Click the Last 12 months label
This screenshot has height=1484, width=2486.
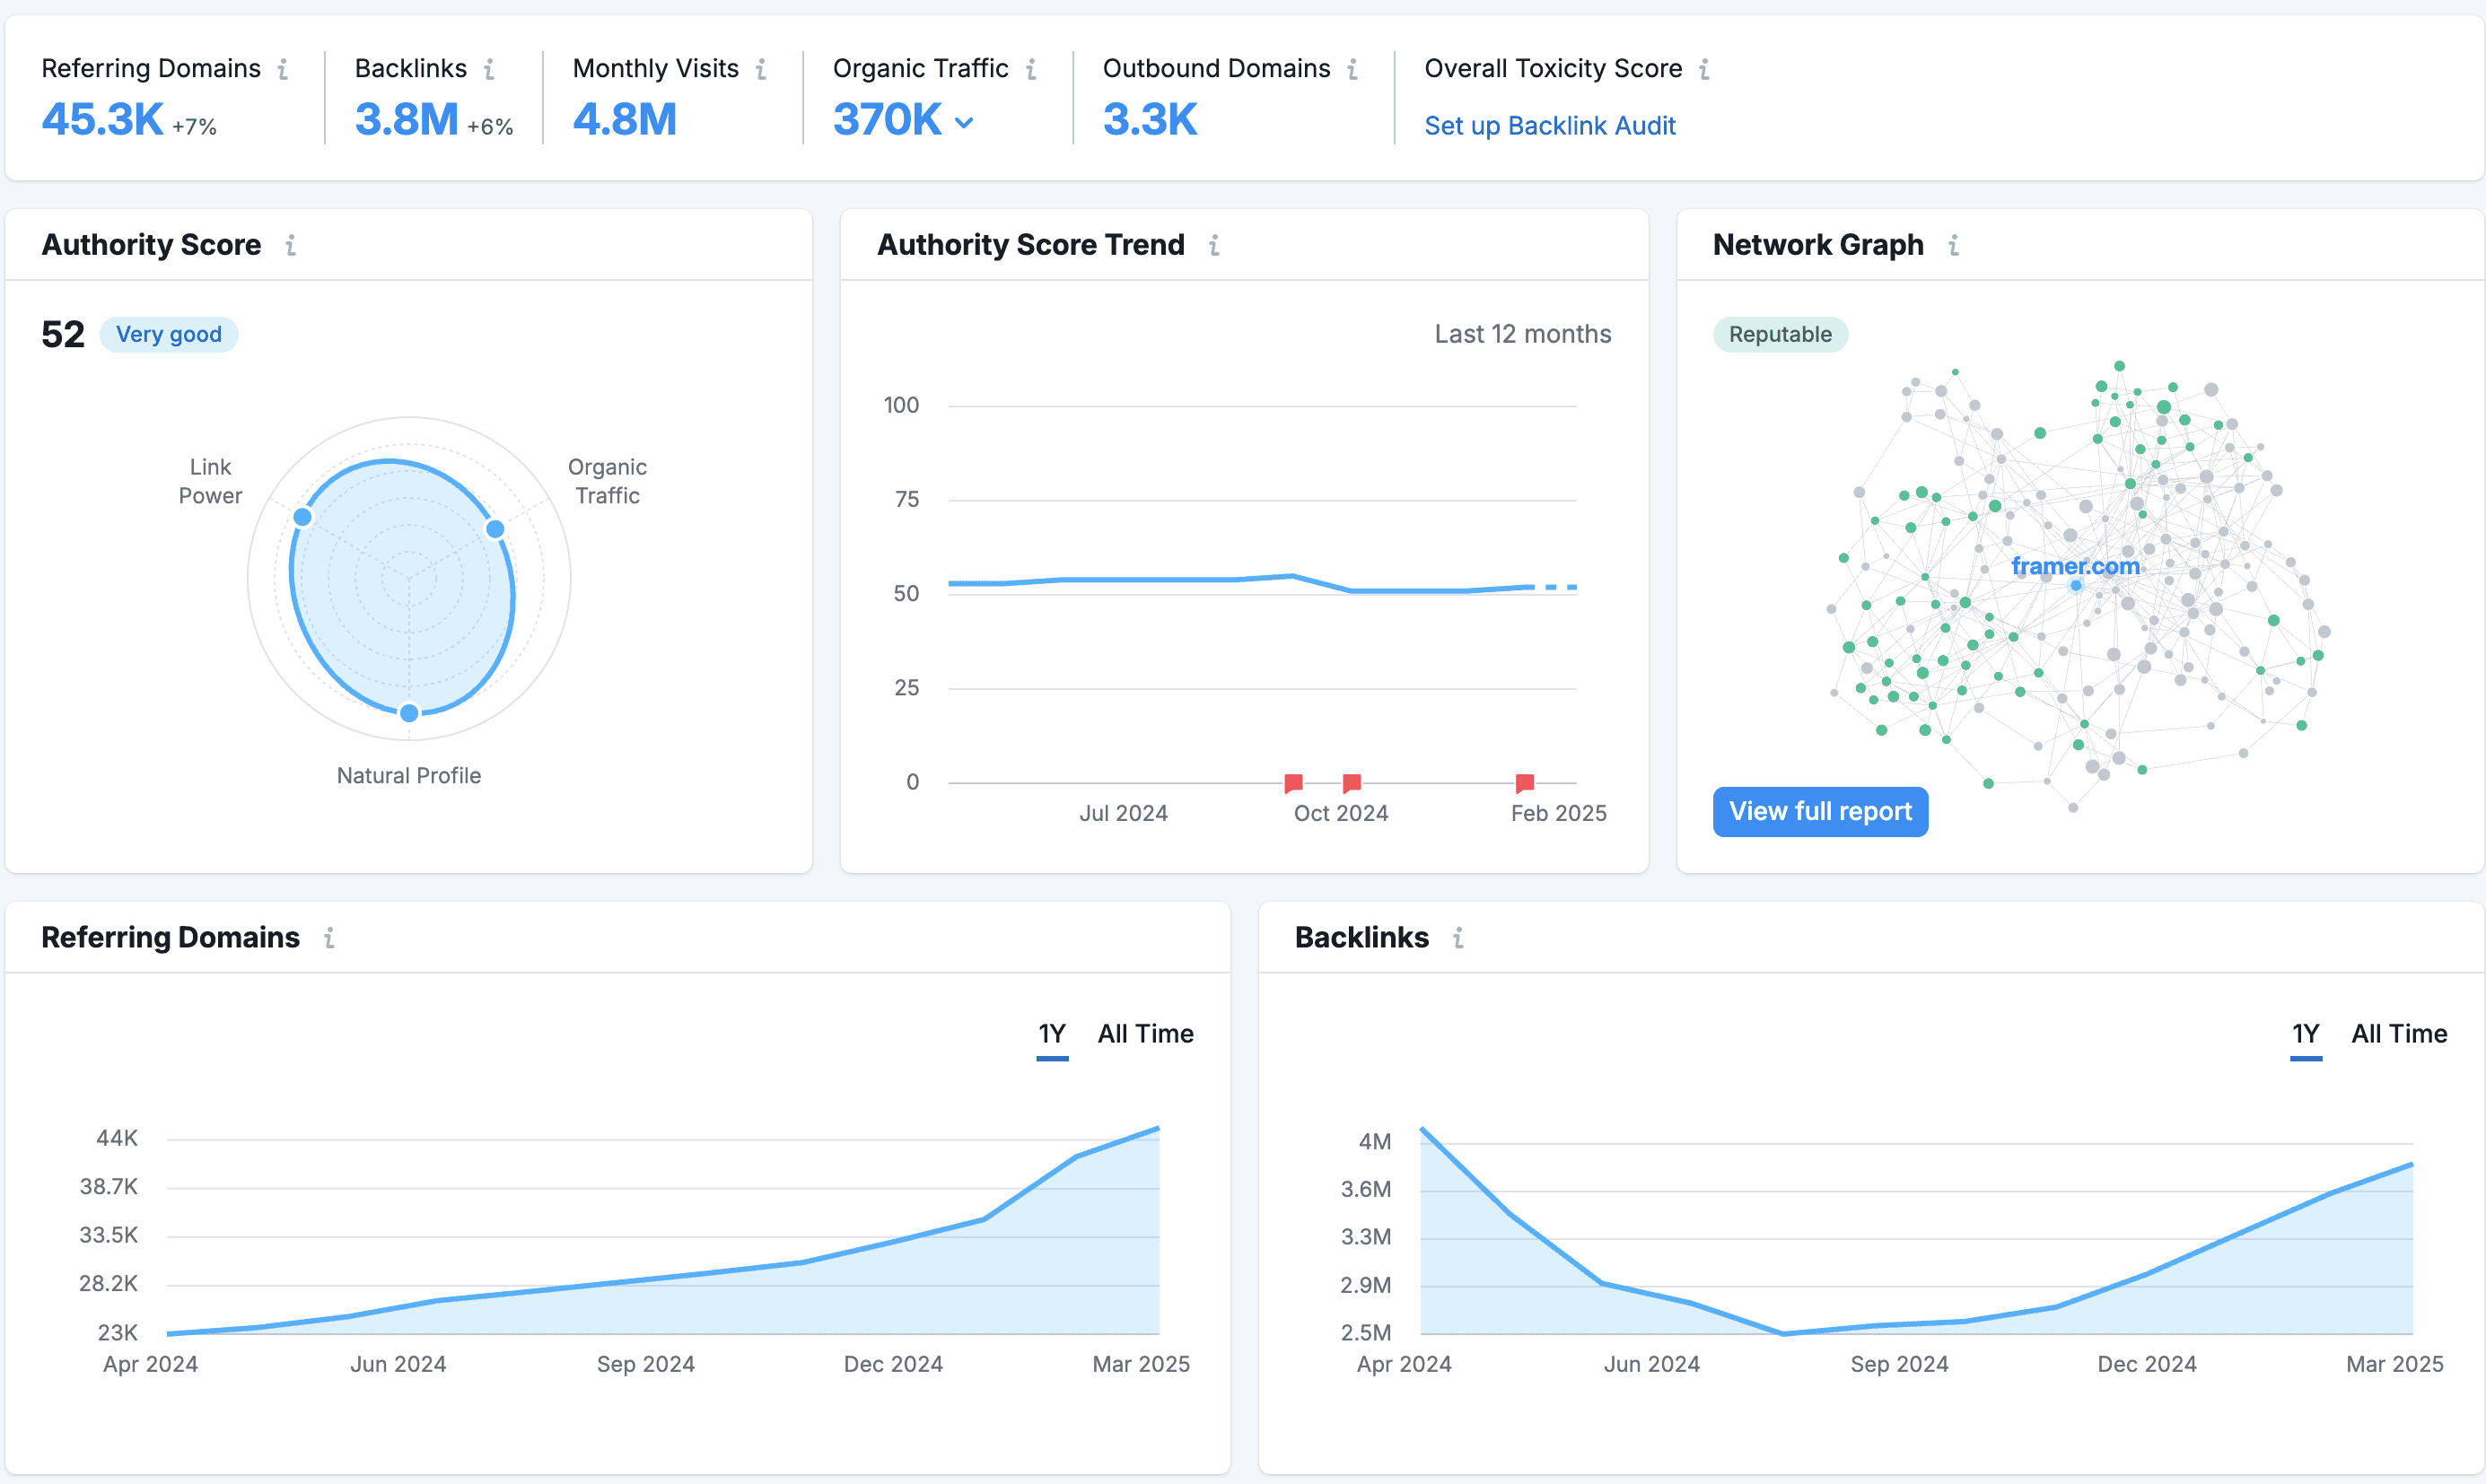pyautogui.click(x=1522, y=334)
